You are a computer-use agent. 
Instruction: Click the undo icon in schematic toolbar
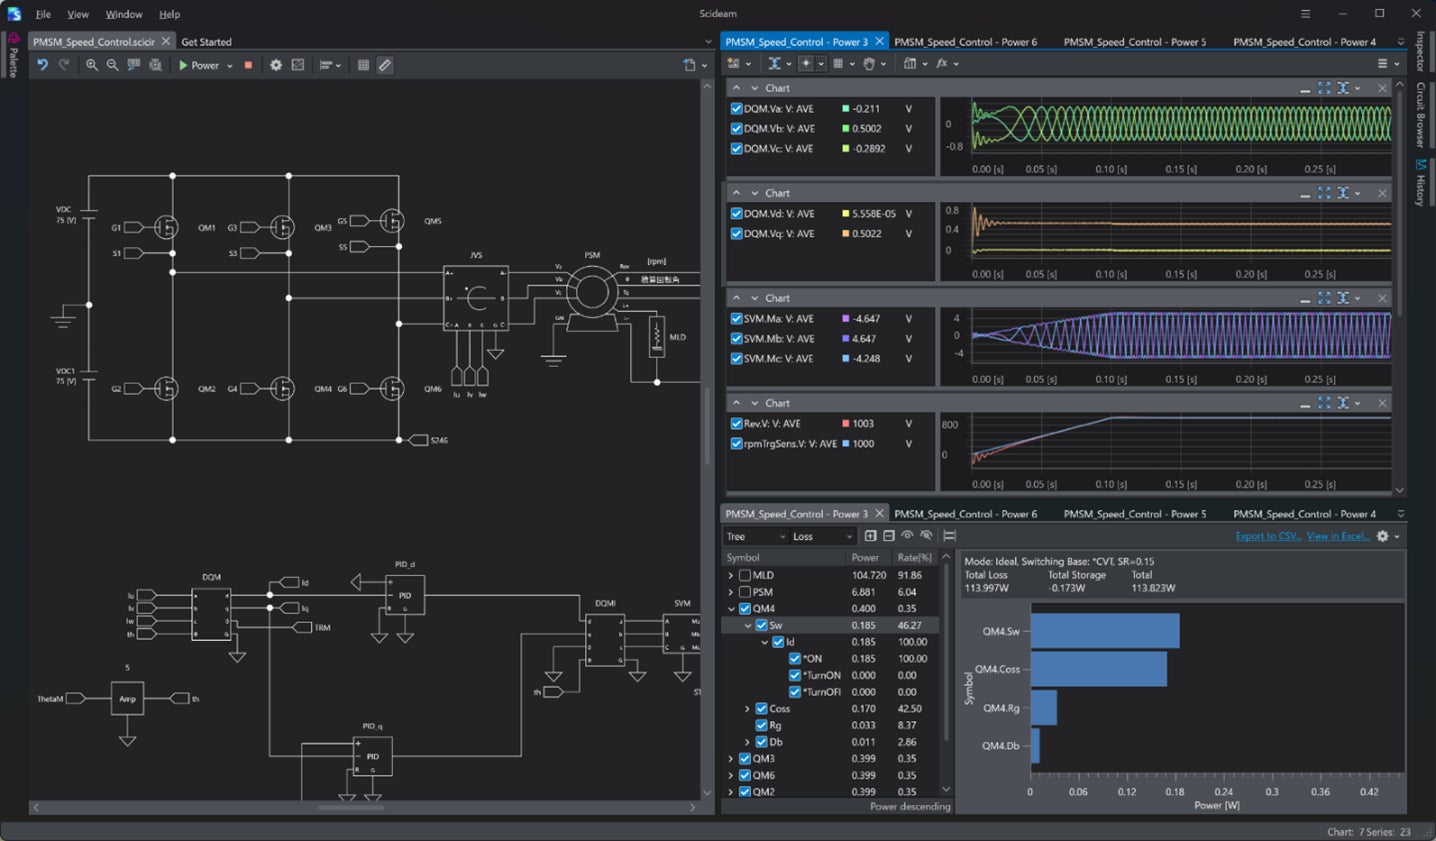42,65
